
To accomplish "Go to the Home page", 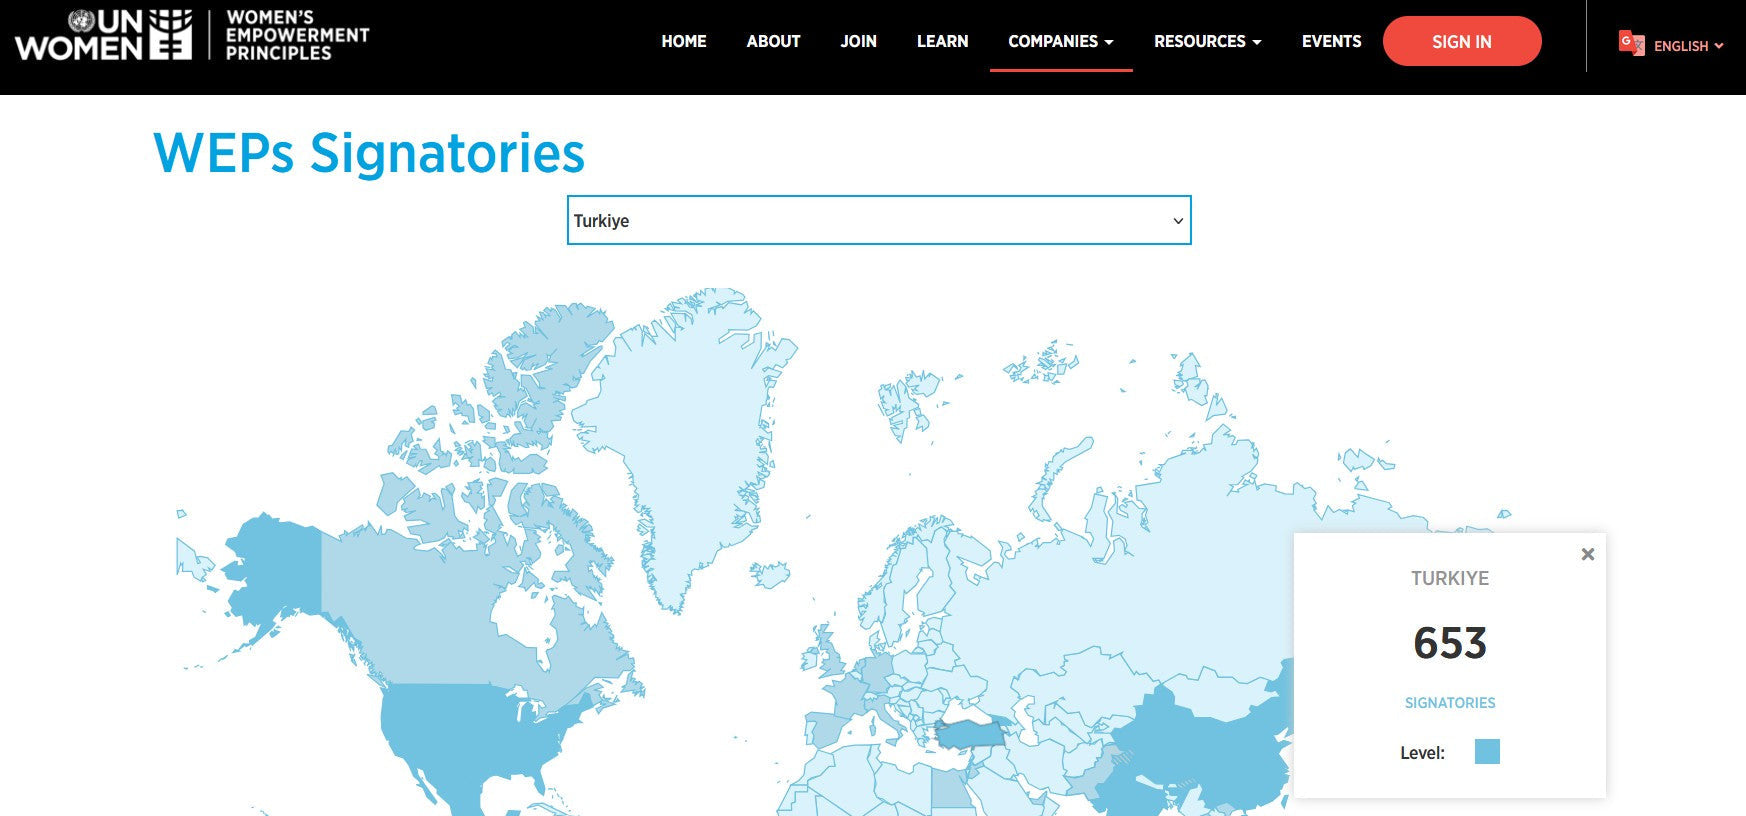I will point(683,41).
